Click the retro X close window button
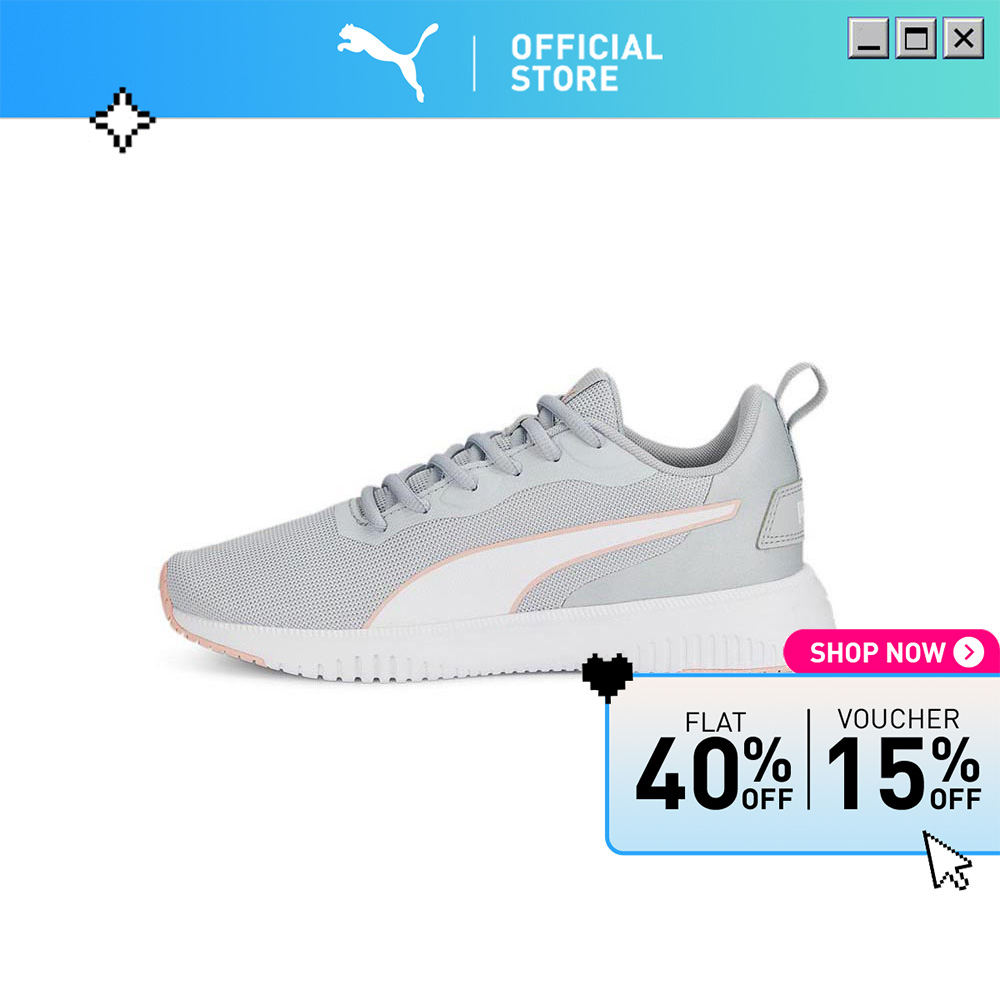 [963, 38]
